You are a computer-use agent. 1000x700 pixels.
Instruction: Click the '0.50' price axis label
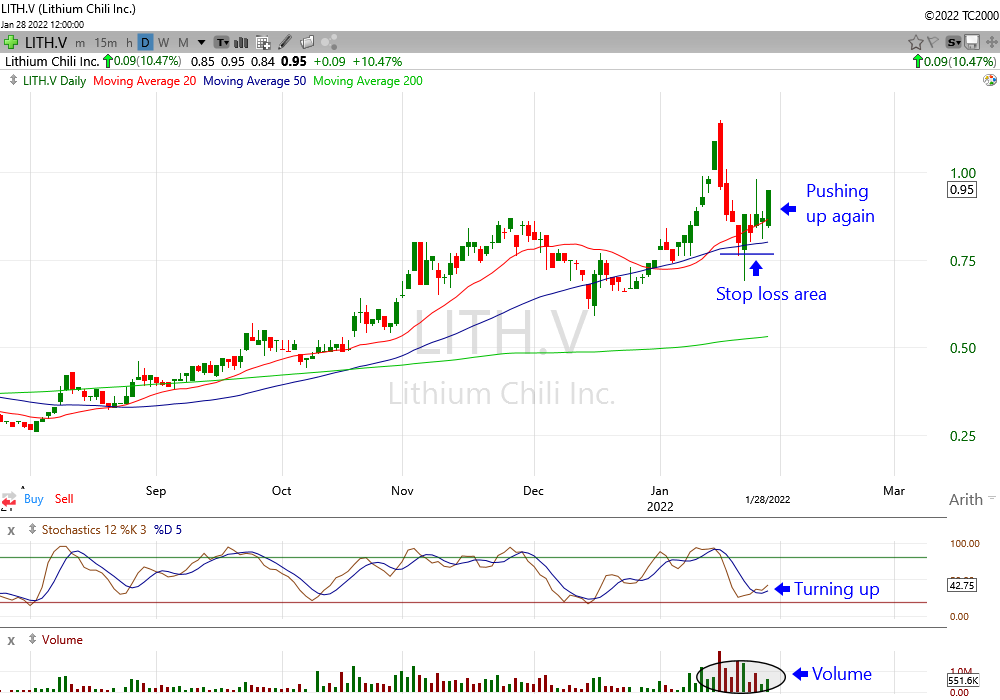coord(963,348)
